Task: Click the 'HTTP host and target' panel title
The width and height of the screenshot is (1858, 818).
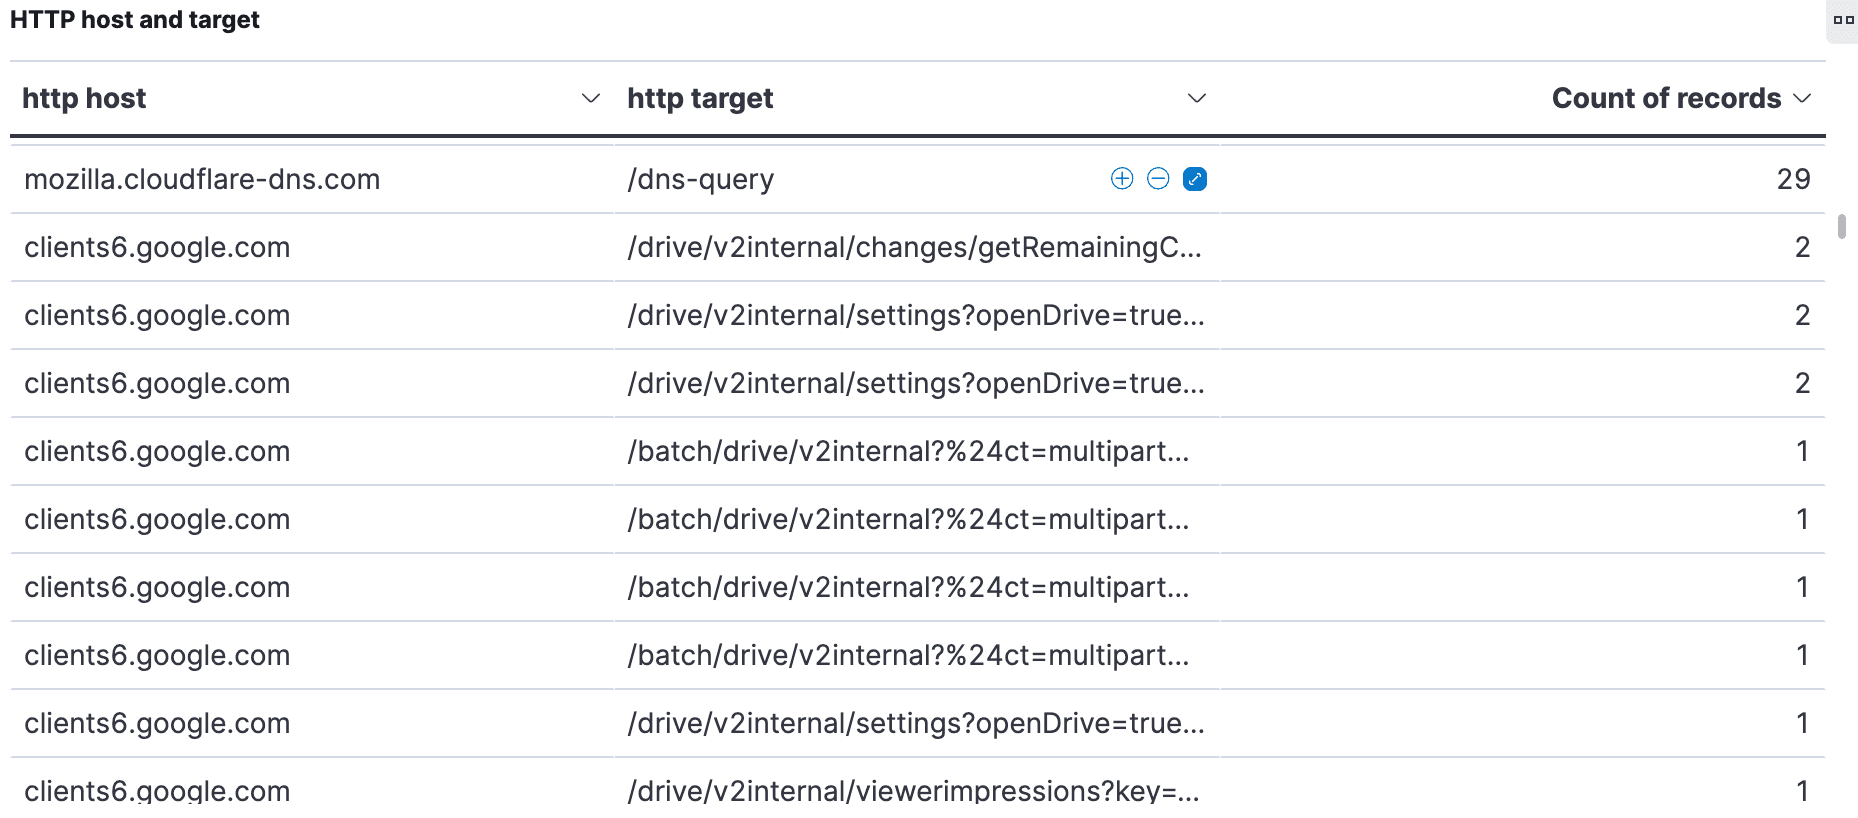Action: tap(135, 20)
